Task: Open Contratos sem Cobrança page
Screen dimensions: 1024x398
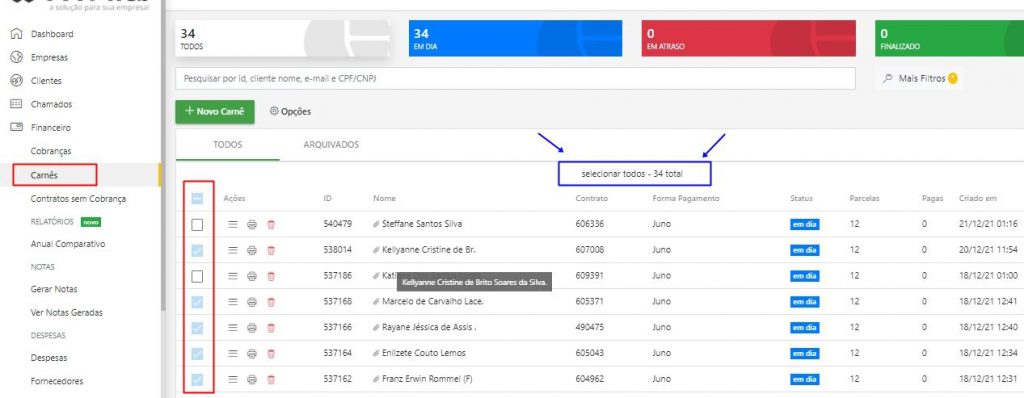Action: (78, 199)
